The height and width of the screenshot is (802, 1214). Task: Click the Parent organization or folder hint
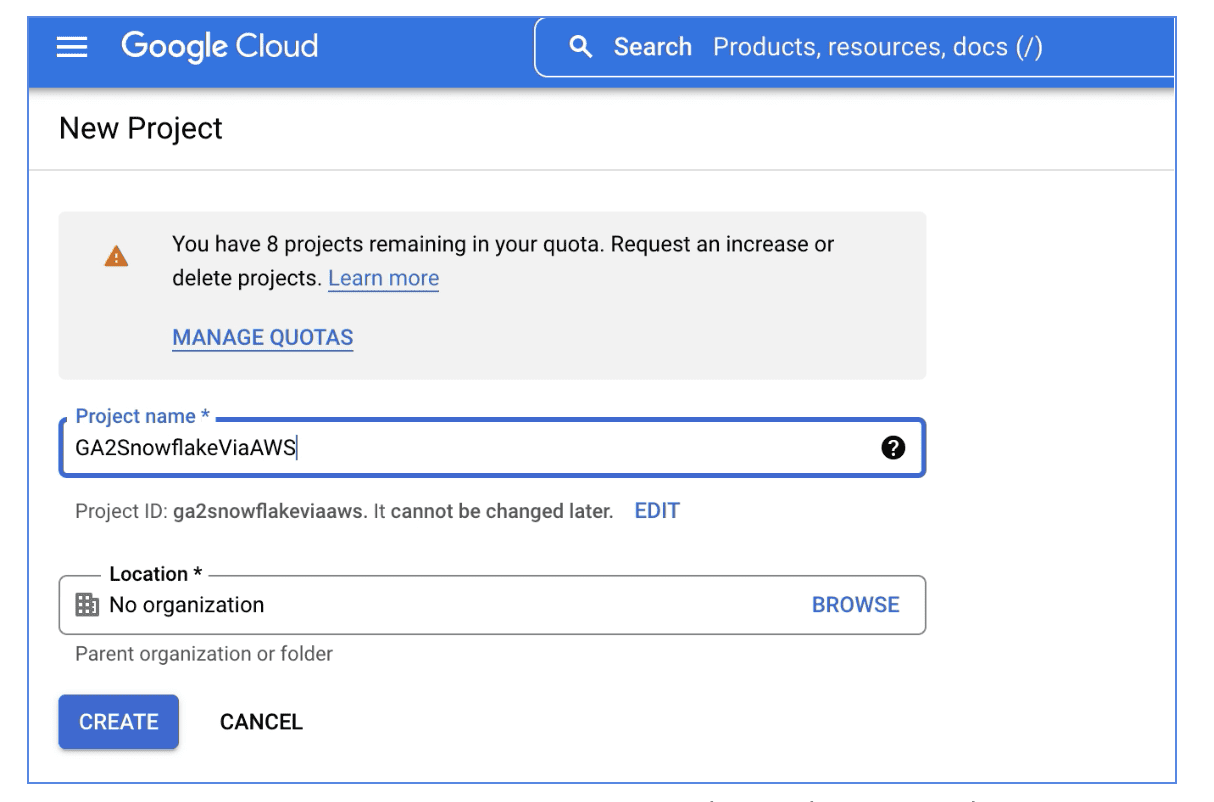tap(204, 654)
